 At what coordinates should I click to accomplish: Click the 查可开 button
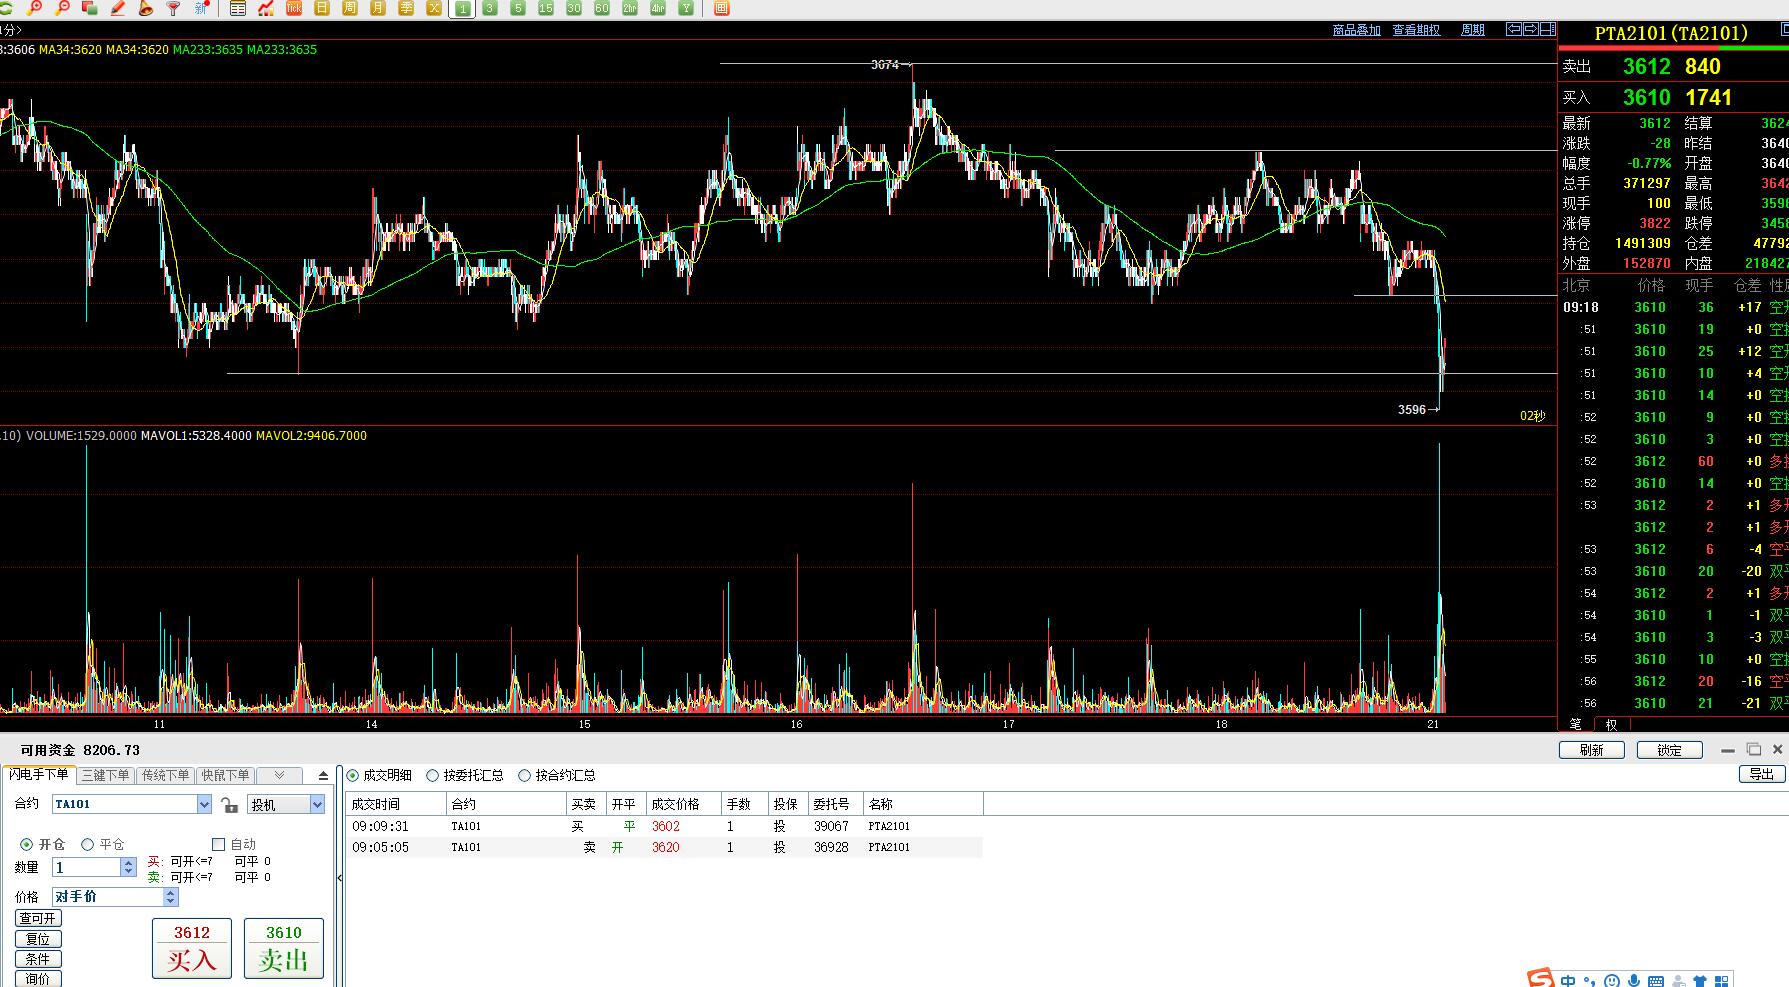click(38, 918)
